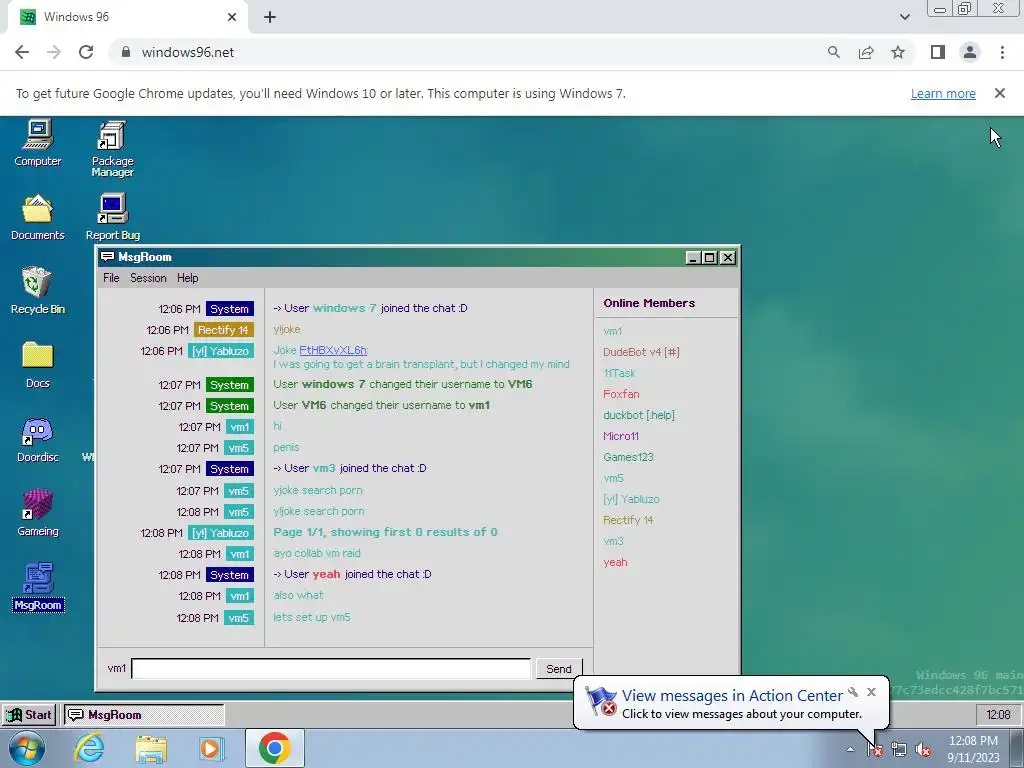Open the Session menu in MsgRoom
Viewport: 1024px width, 768px height.
[x=148, y=278]
